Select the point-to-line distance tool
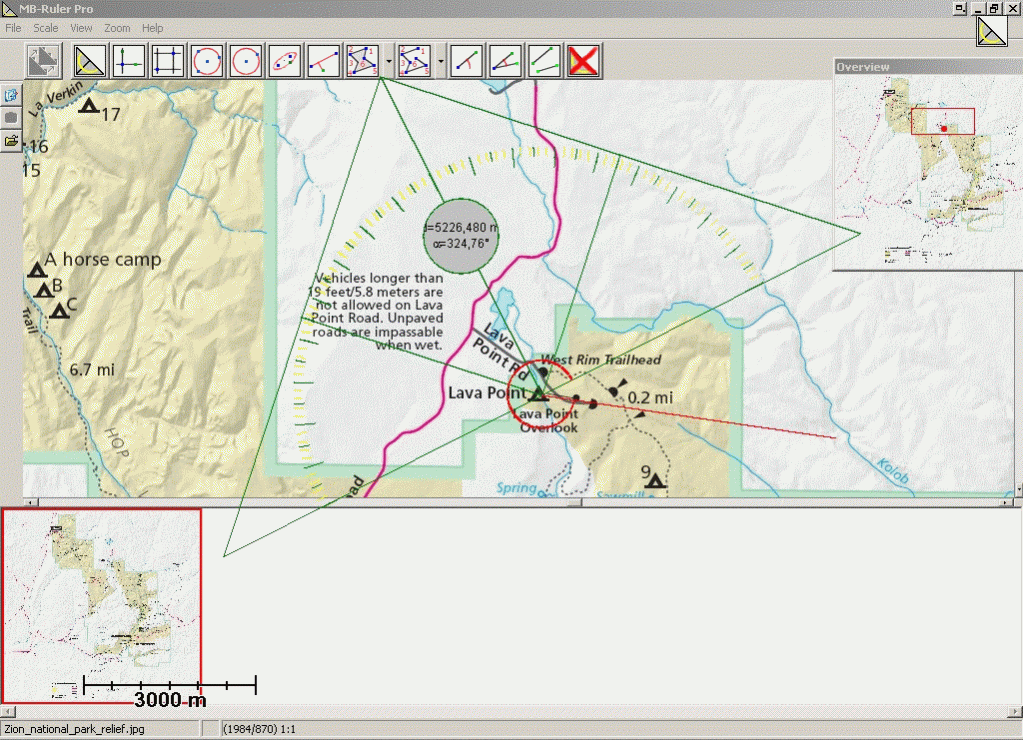The height and width of the screenshot is (740, 1023). tap(324, 61)
